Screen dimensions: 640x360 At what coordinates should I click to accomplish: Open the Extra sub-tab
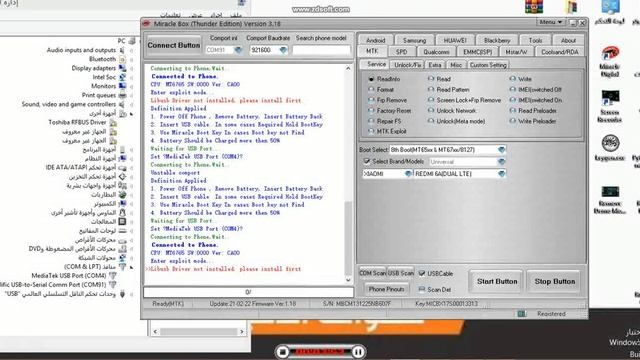(435, 65)
